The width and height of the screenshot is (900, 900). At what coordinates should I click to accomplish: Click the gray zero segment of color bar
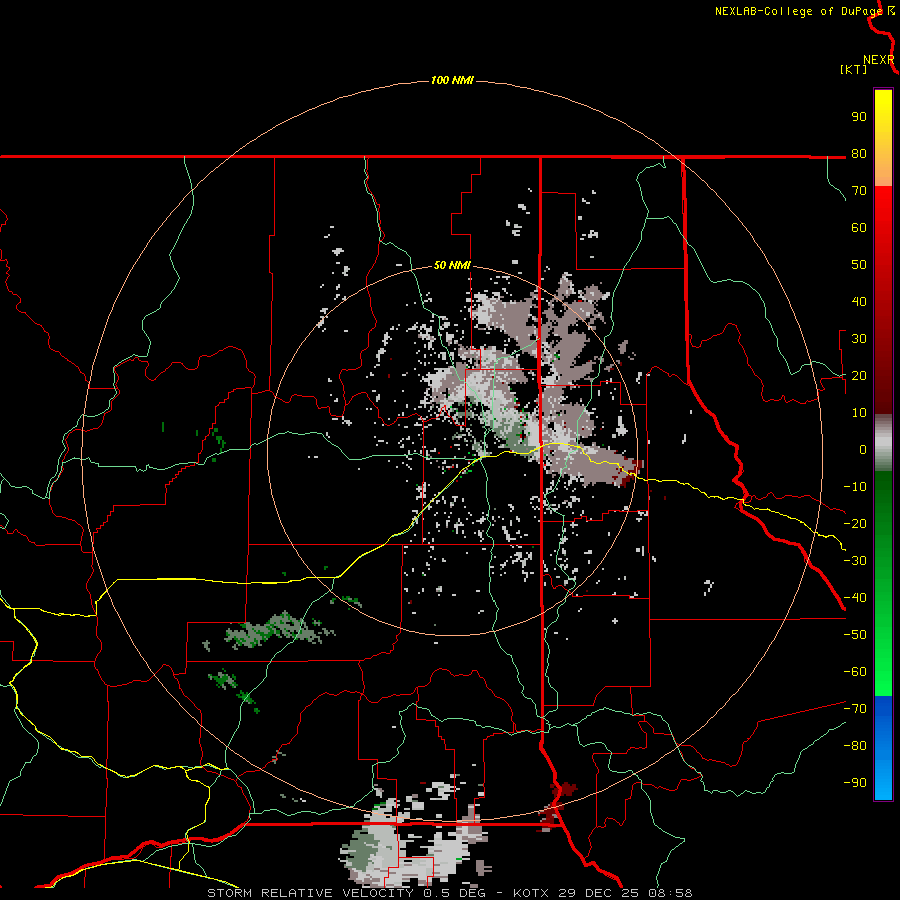point(883,443)
